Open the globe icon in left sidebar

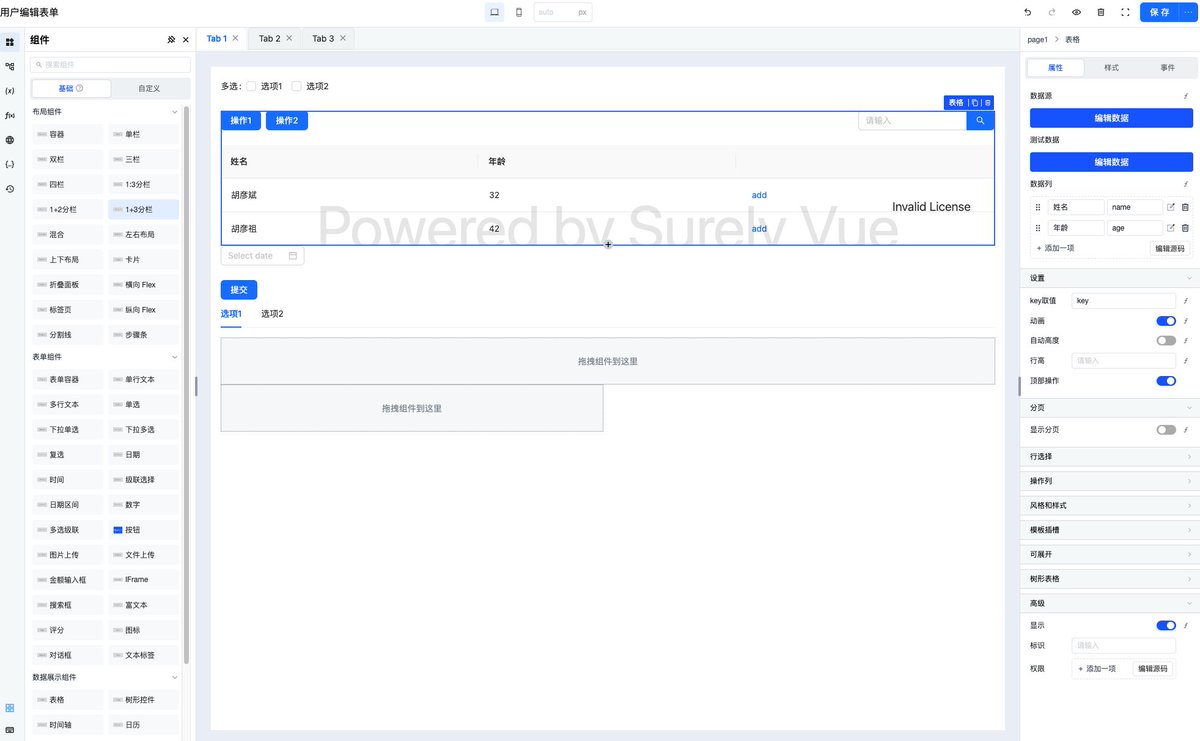click(10, 140)
